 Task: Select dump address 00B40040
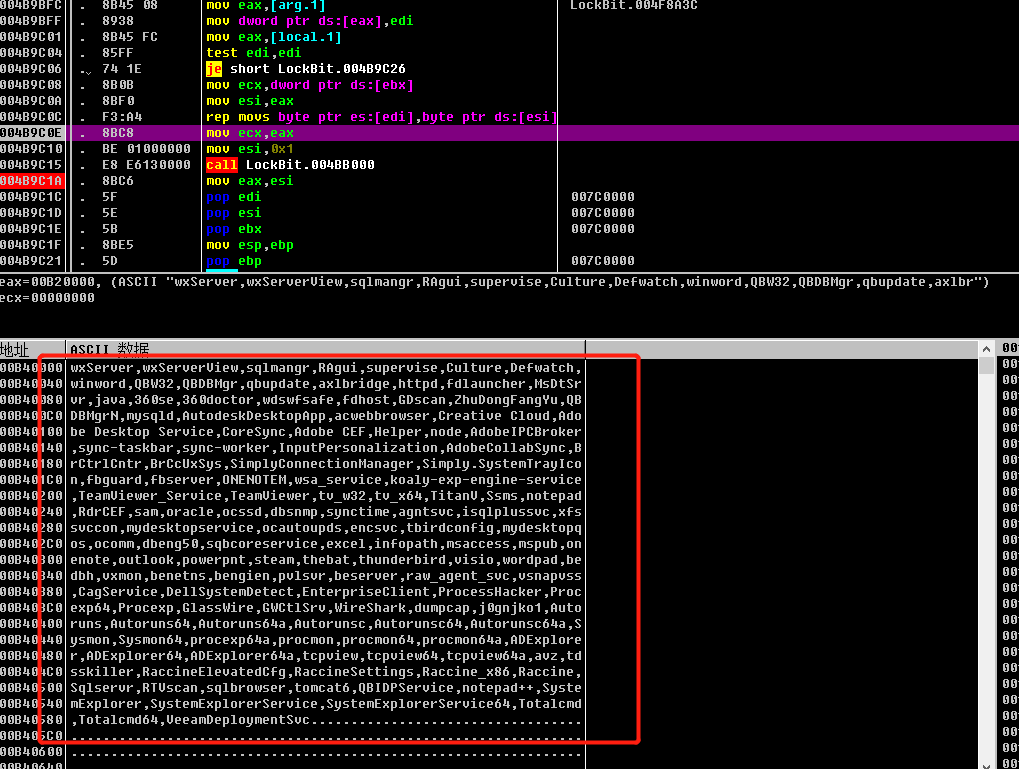coord(32,384)
